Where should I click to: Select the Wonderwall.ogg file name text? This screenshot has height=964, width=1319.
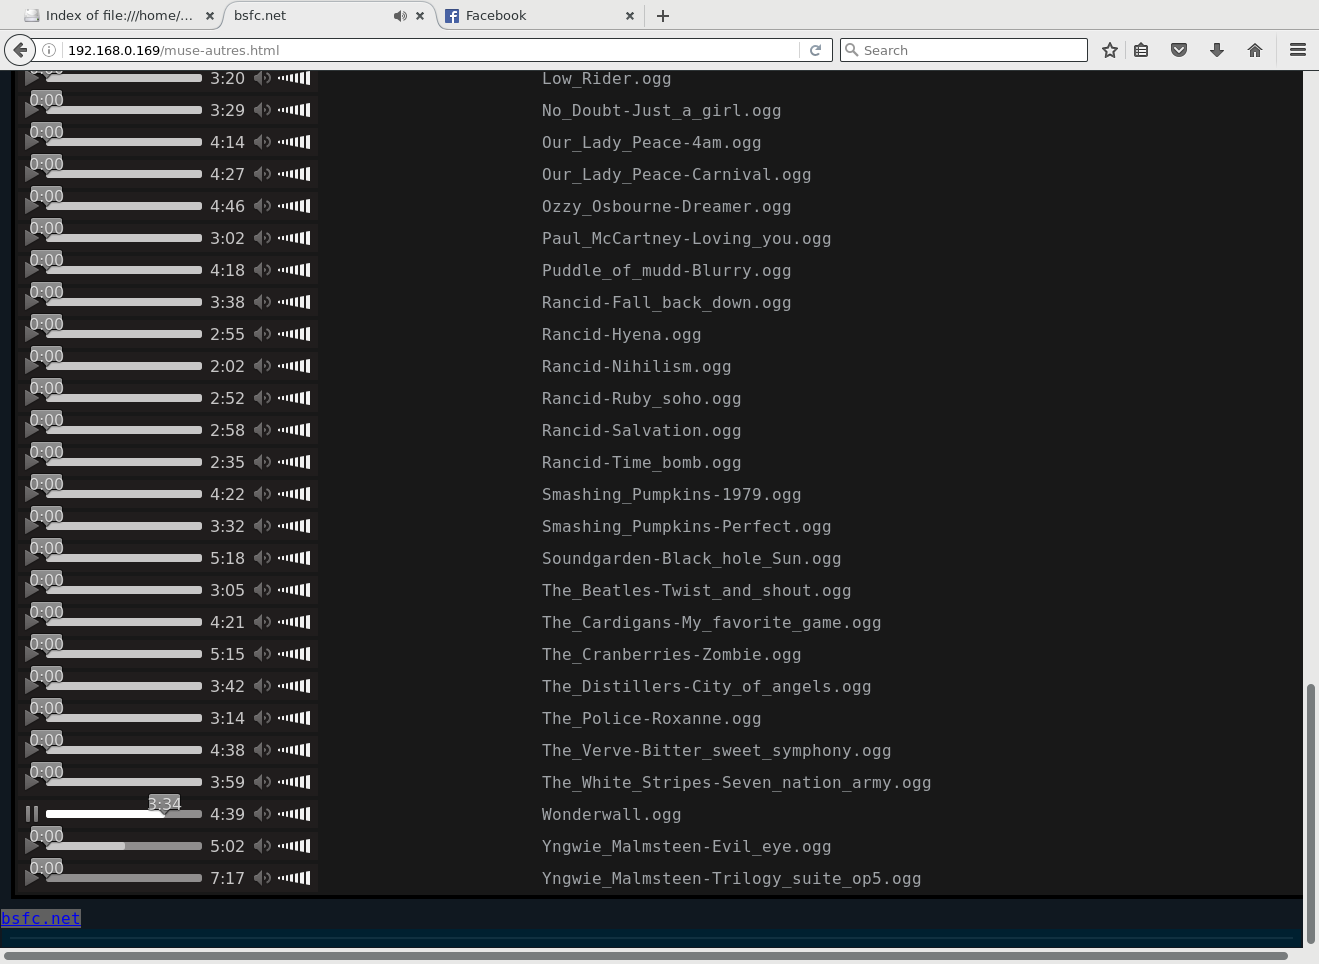pos(611,815)
